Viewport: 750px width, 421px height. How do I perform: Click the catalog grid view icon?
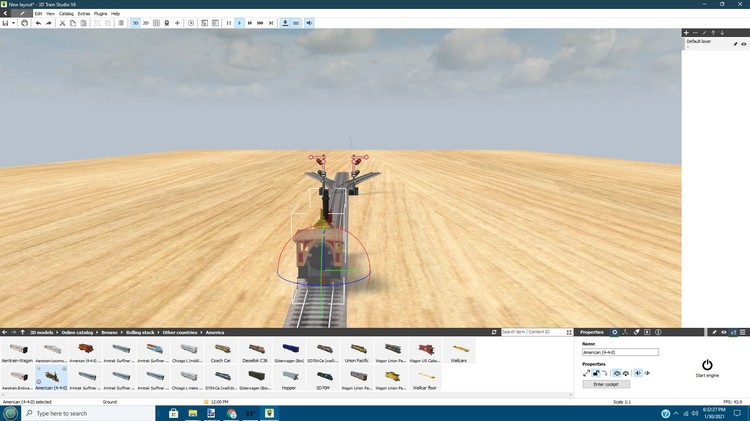pyautogui.click(x=569, y=332)
